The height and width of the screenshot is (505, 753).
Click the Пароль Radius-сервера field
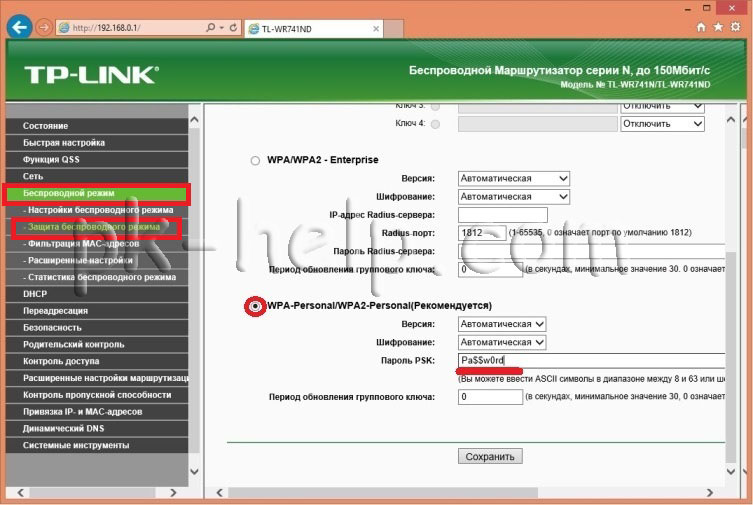click(591, 251)
